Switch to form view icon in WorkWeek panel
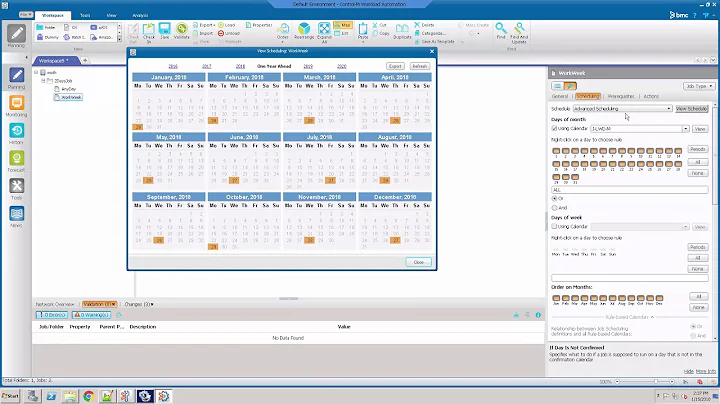Viewport: 720px width, 404px height. [x=557, y=86]
